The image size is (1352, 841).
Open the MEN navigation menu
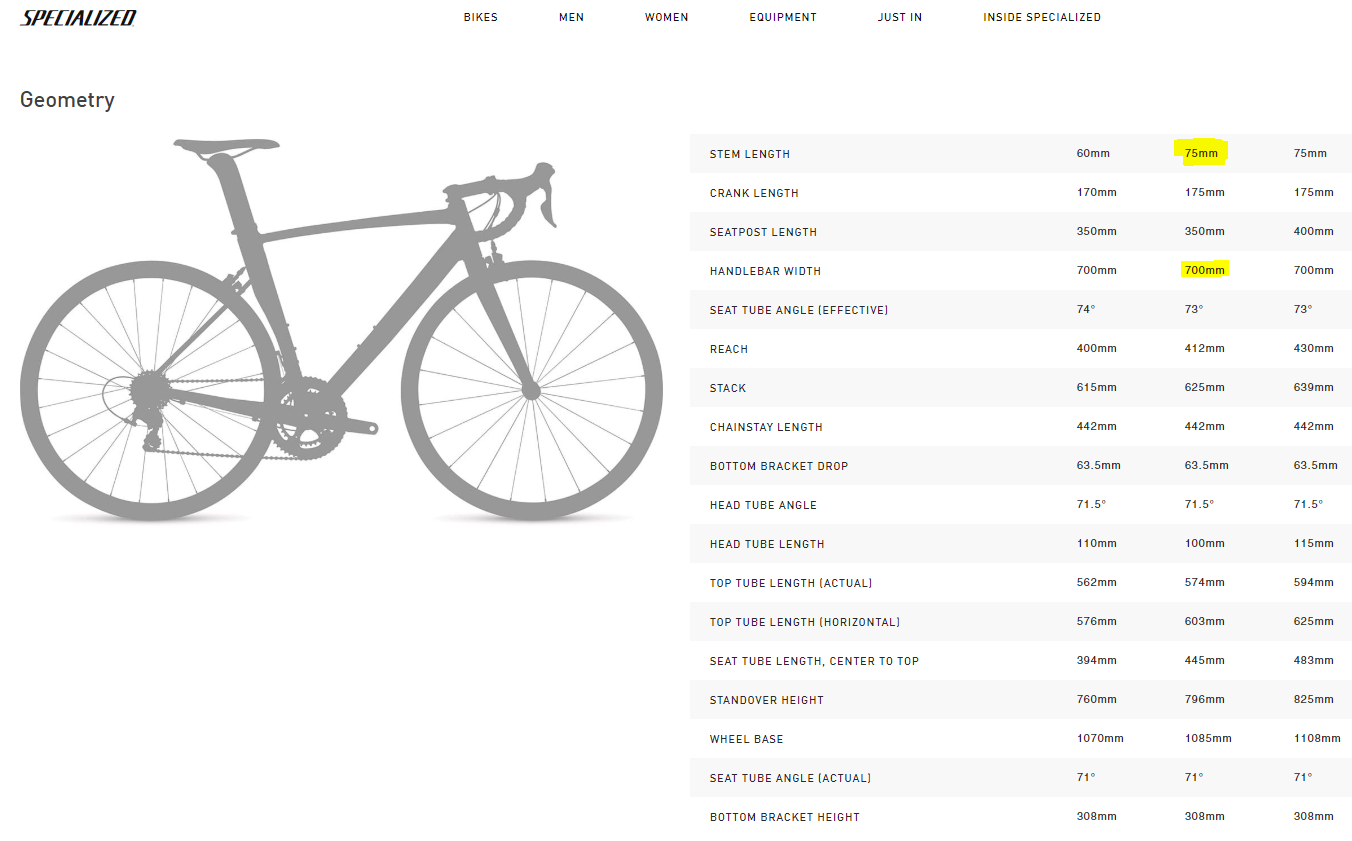click(571, 18)
